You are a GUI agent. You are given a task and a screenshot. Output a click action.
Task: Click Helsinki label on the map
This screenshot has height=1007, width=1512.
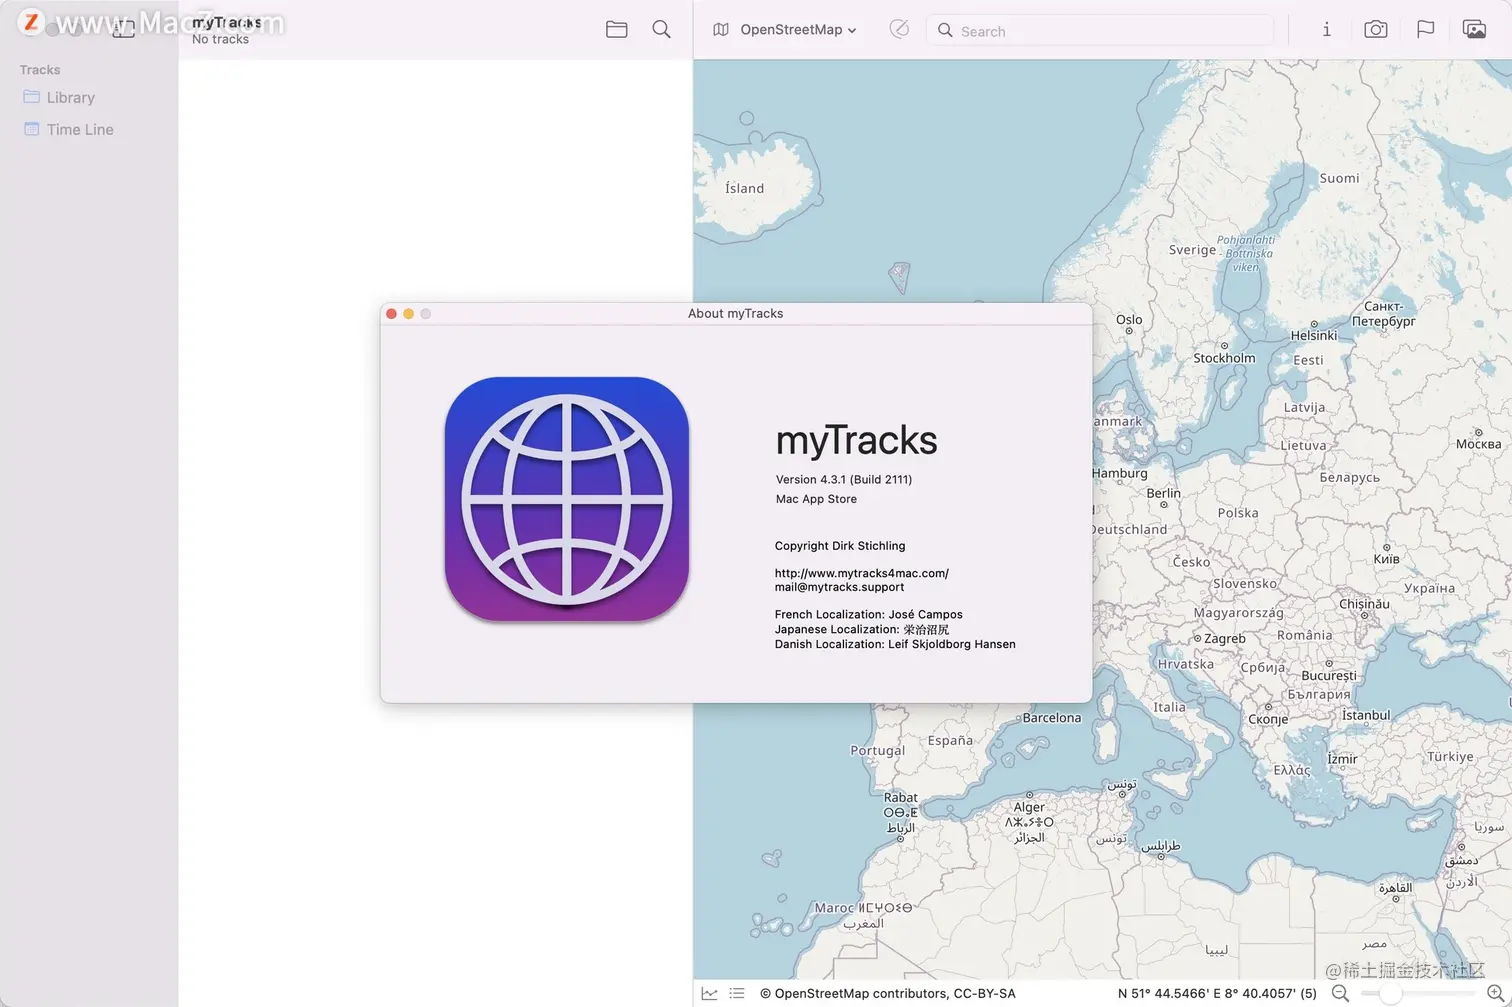coord(1314,336)
